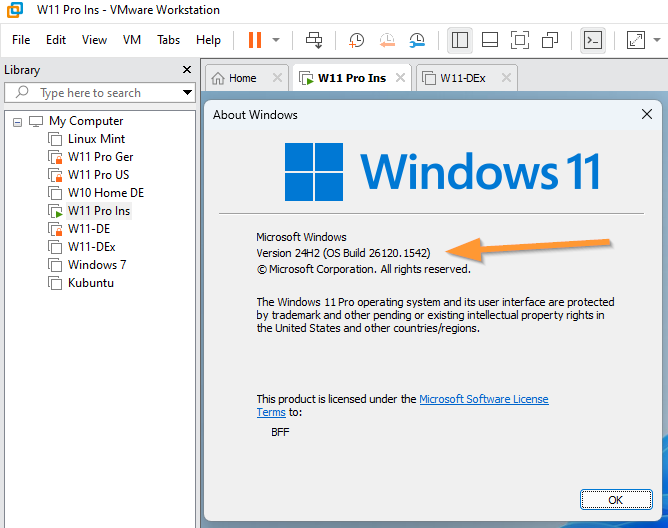Image resolution: width=668 pixels, height=528 pixels.
Task: Enter full screen mode icon
Action: (520, 40)
